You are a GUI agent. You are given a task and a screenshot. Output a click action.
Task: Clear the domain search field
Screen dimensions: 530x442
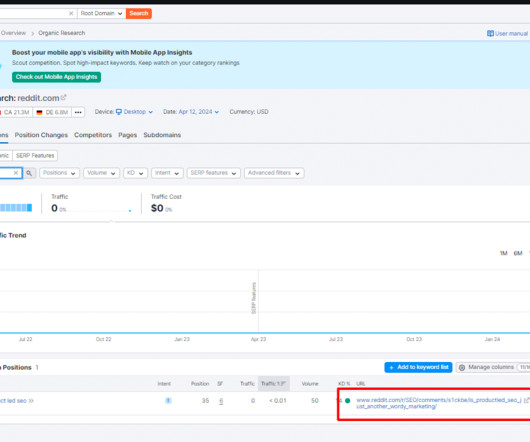point(71,14)
